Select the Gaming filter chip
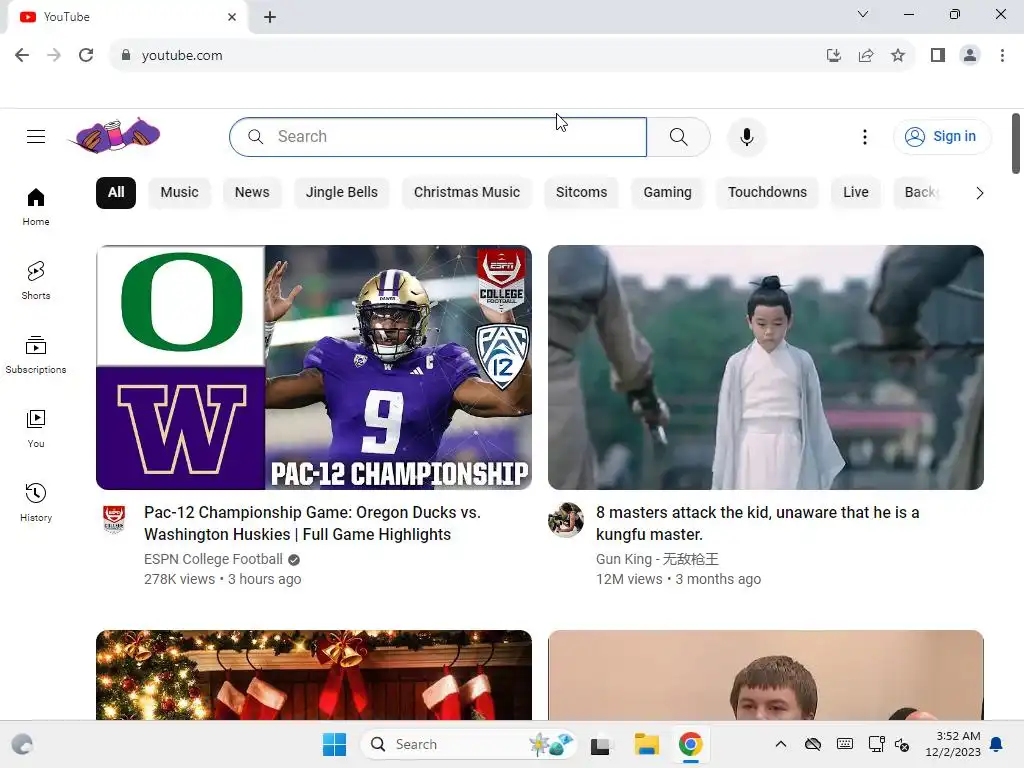Screen dimensions: 1024x768 (x=667, y=193)
